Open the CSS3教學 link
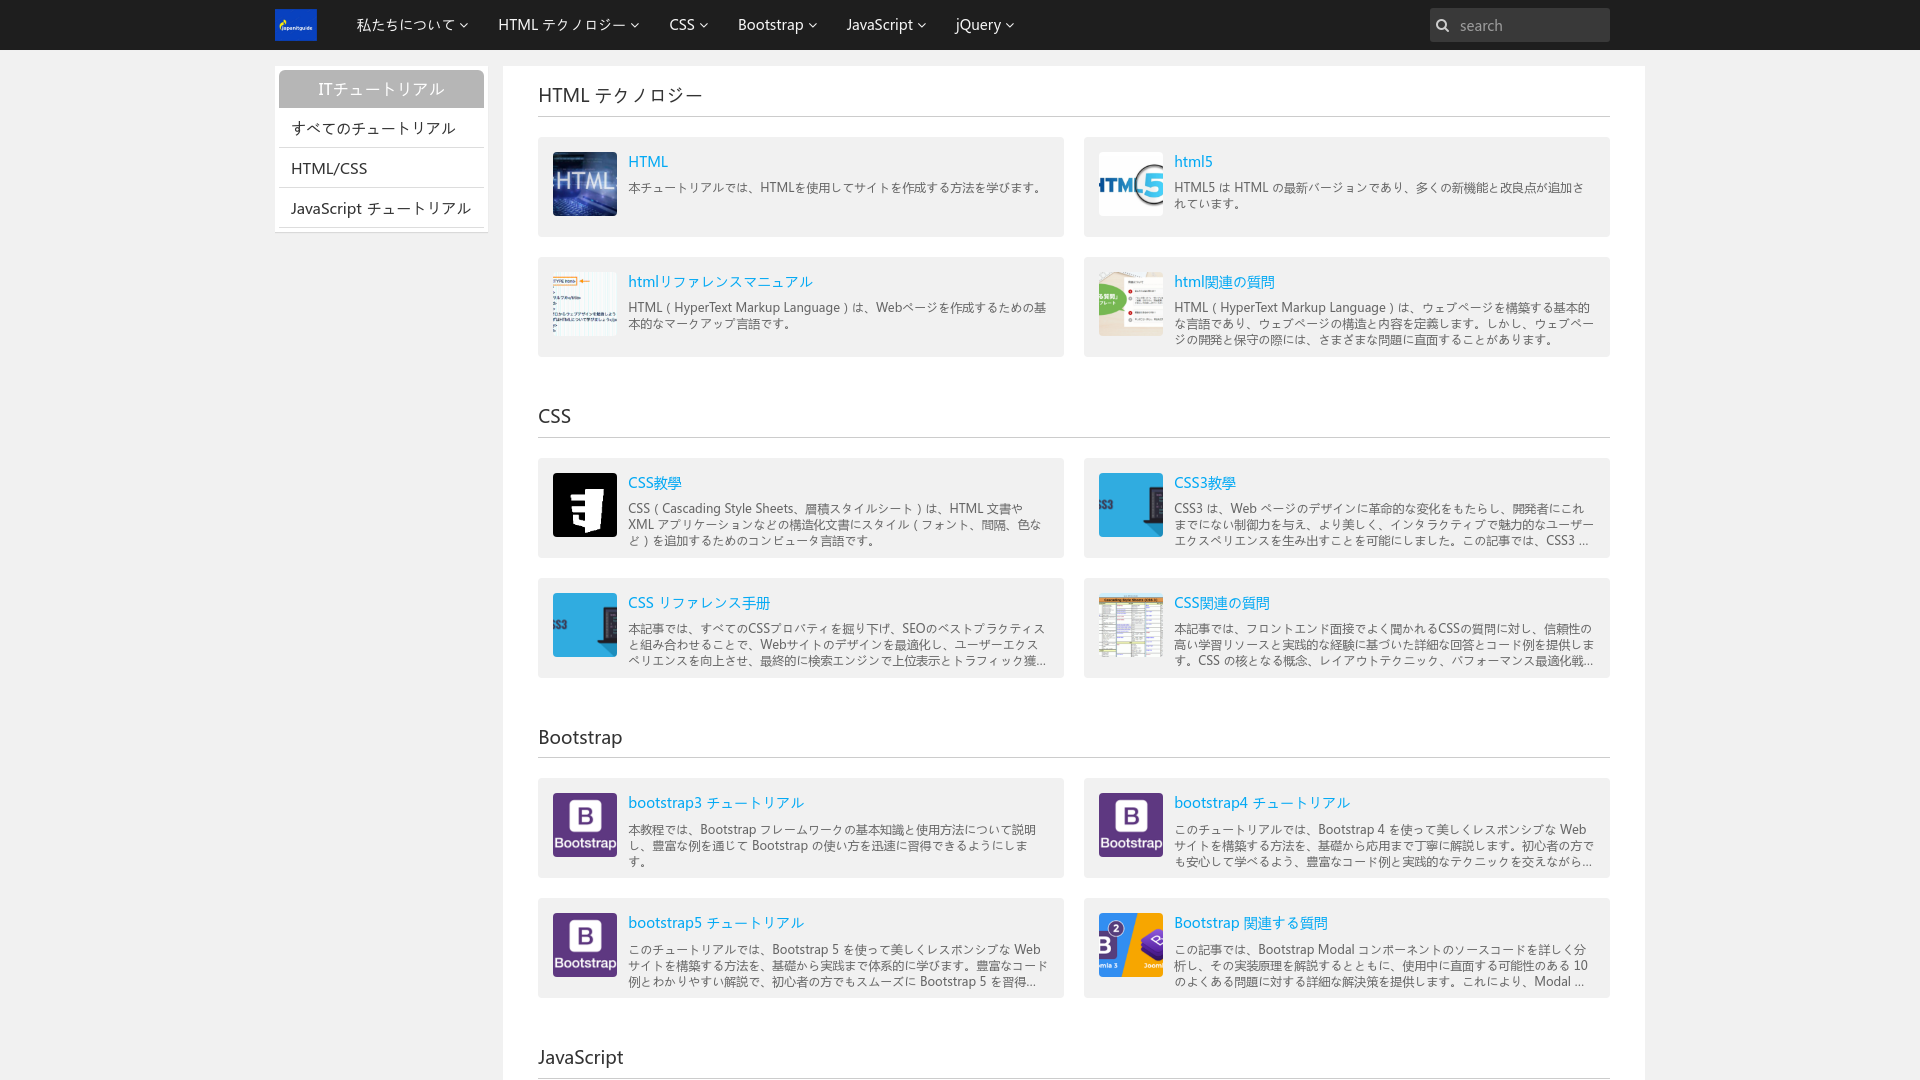Viewport: 1920px width, 1080px height. pyautogui.click(x=1205, y=483)
